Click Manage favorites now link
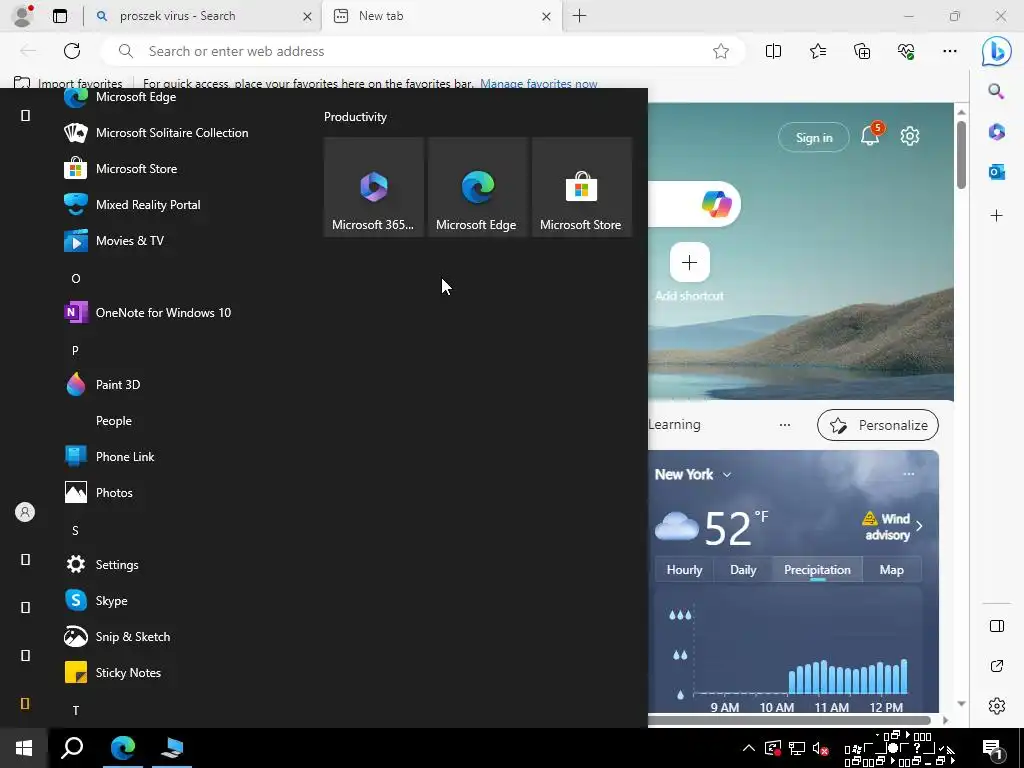The height and width of the screenshot is (768, 1024). [539, 84]
